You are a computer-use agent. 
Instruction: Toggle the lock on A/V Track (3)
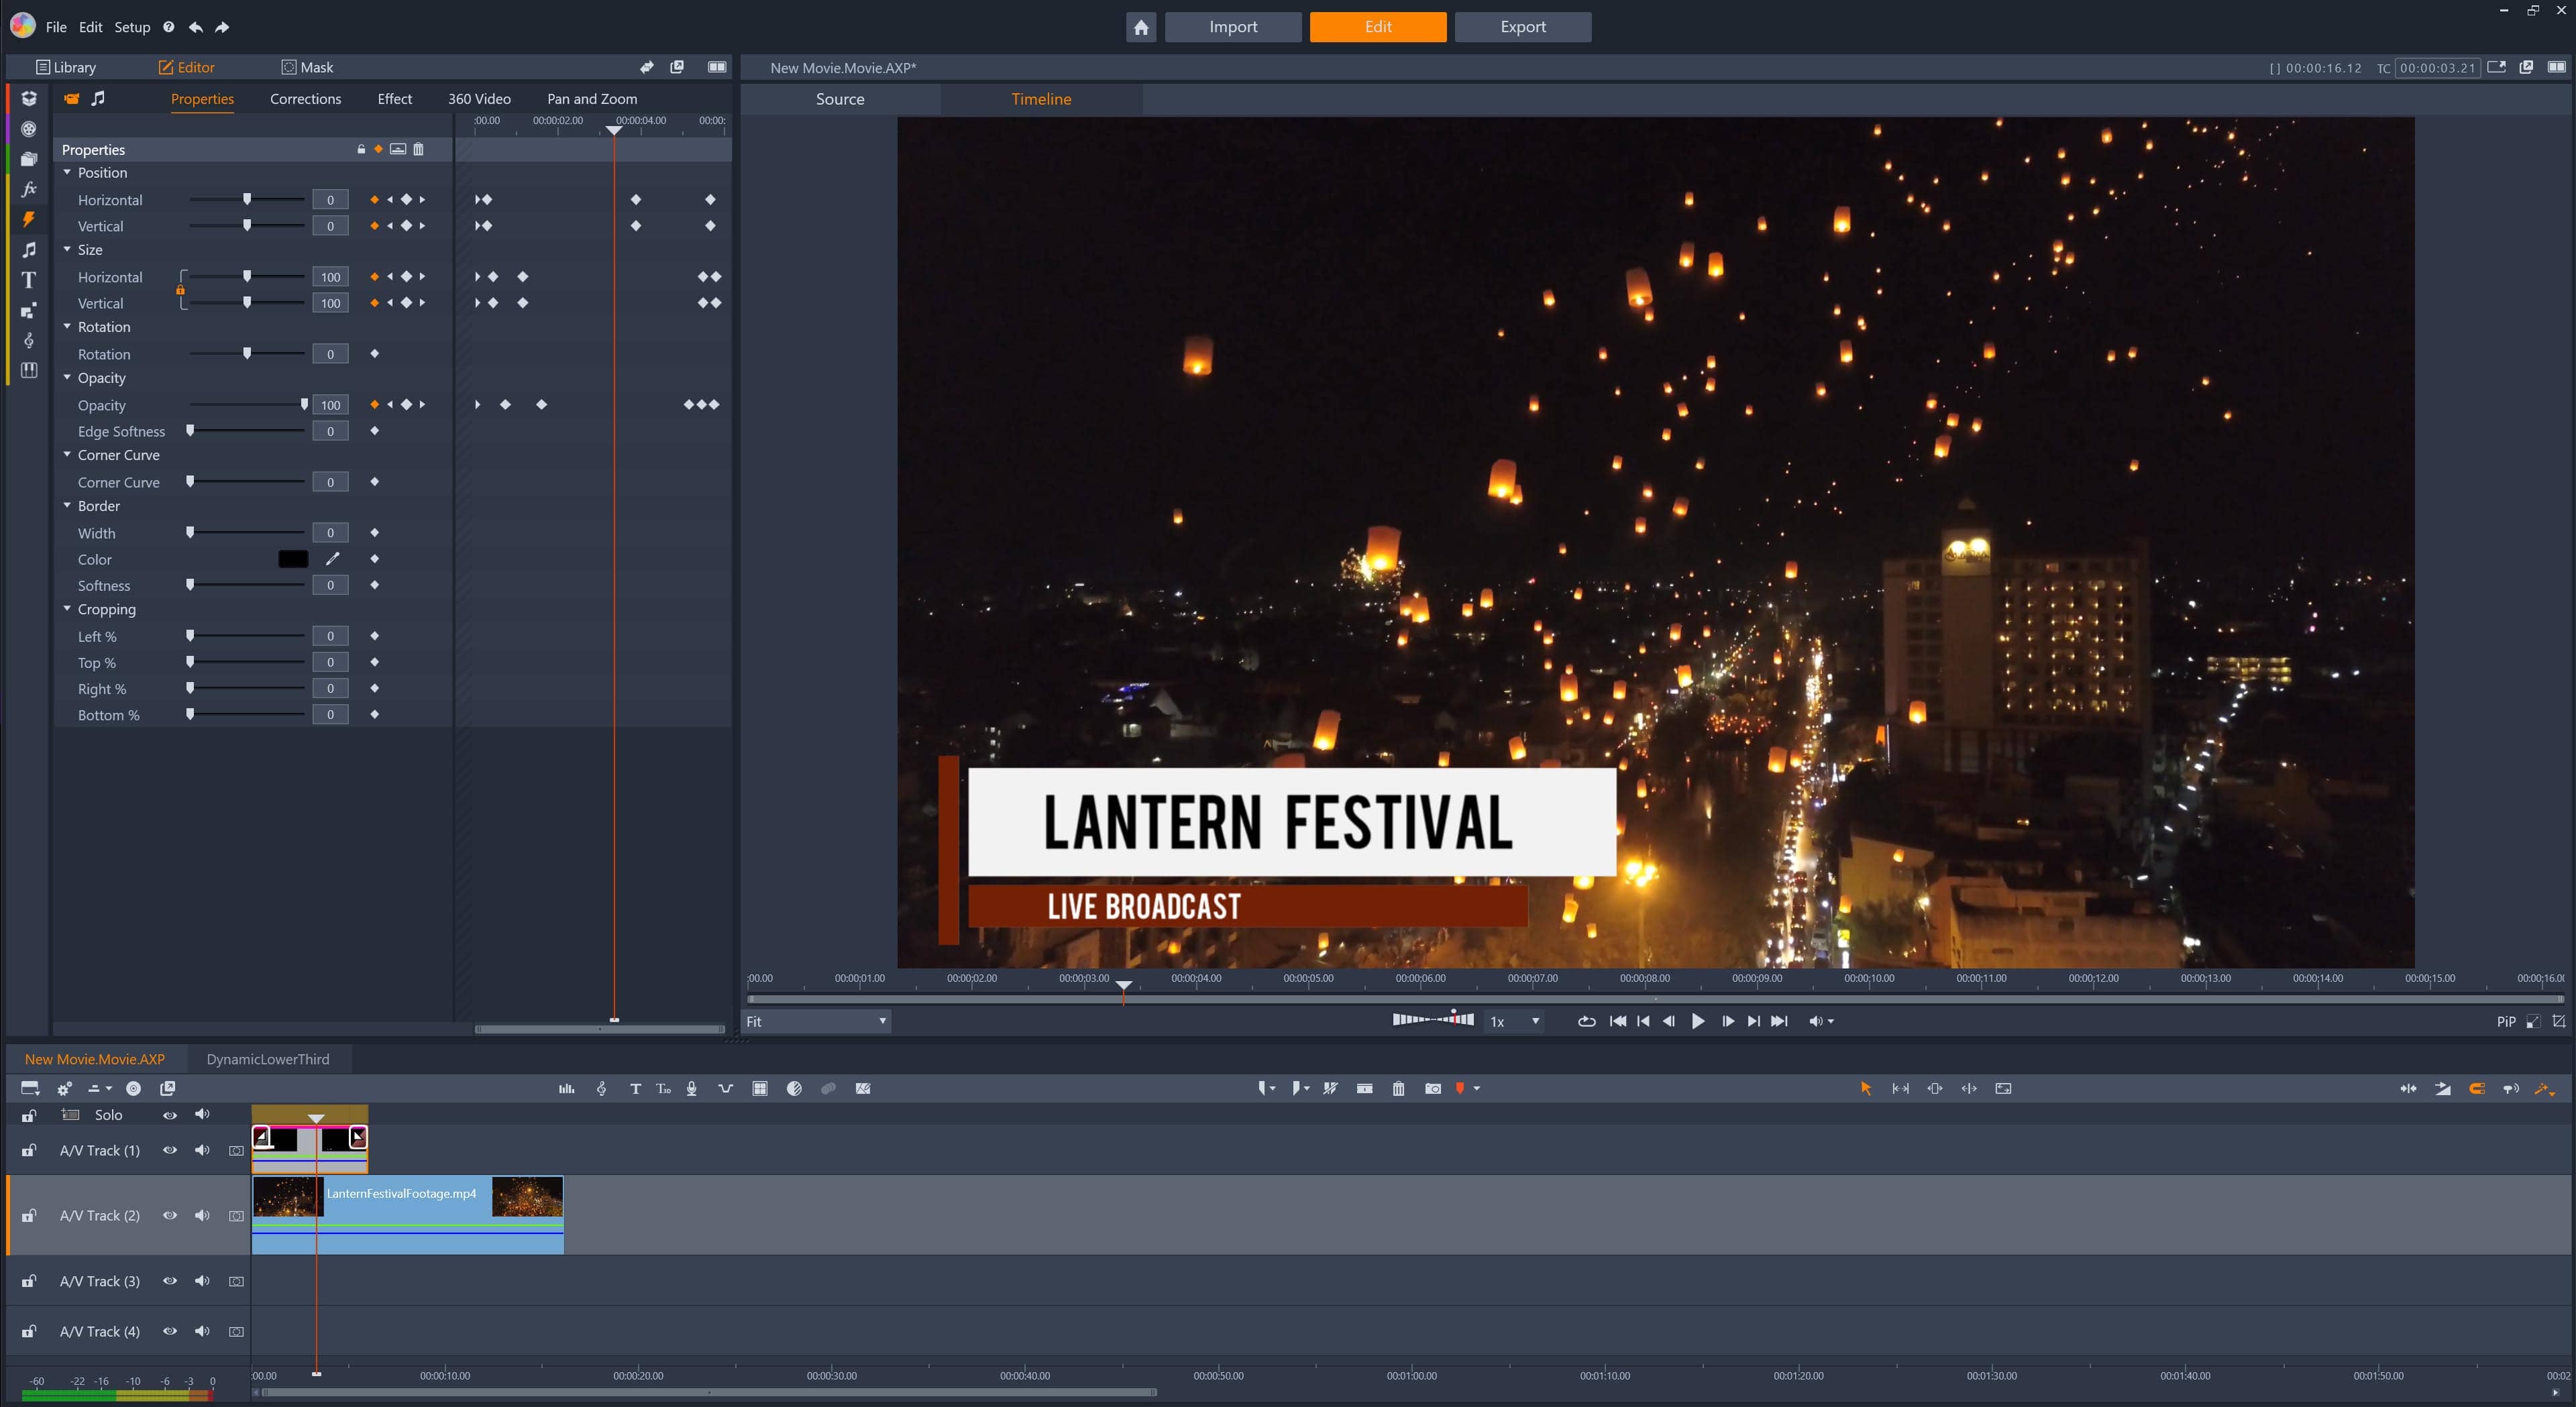pyautogui.click(x=29, y=1281)
